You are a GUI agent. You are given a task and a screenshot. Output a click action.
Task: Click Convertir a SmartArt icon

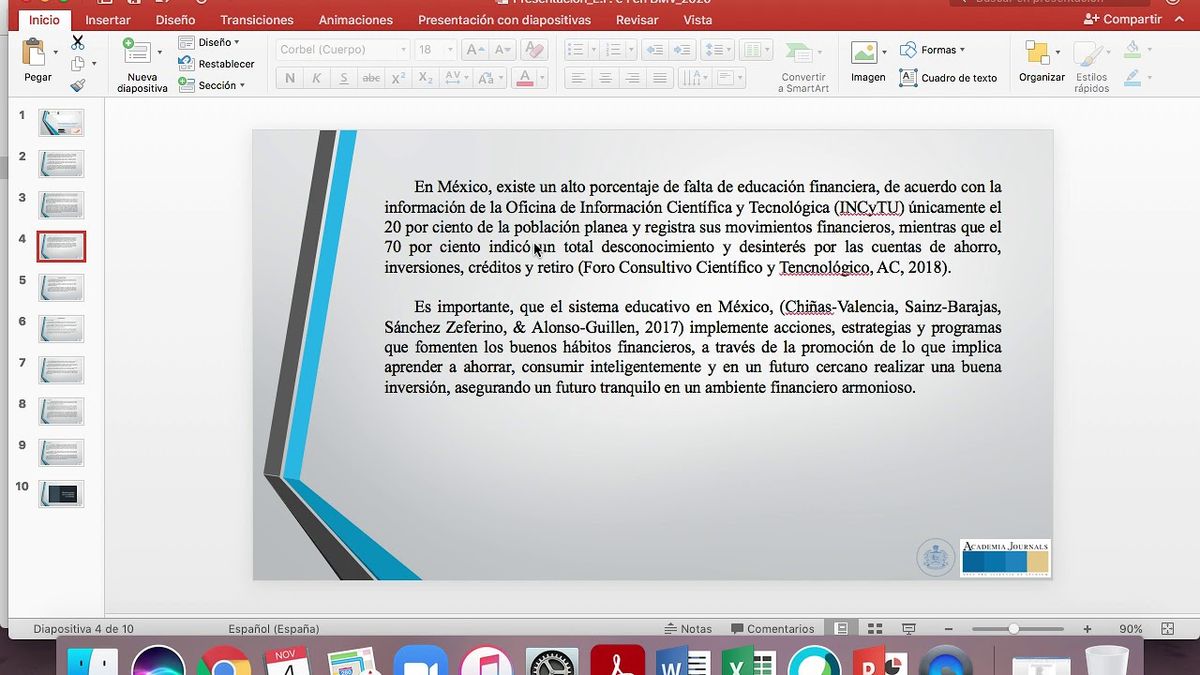800,53
